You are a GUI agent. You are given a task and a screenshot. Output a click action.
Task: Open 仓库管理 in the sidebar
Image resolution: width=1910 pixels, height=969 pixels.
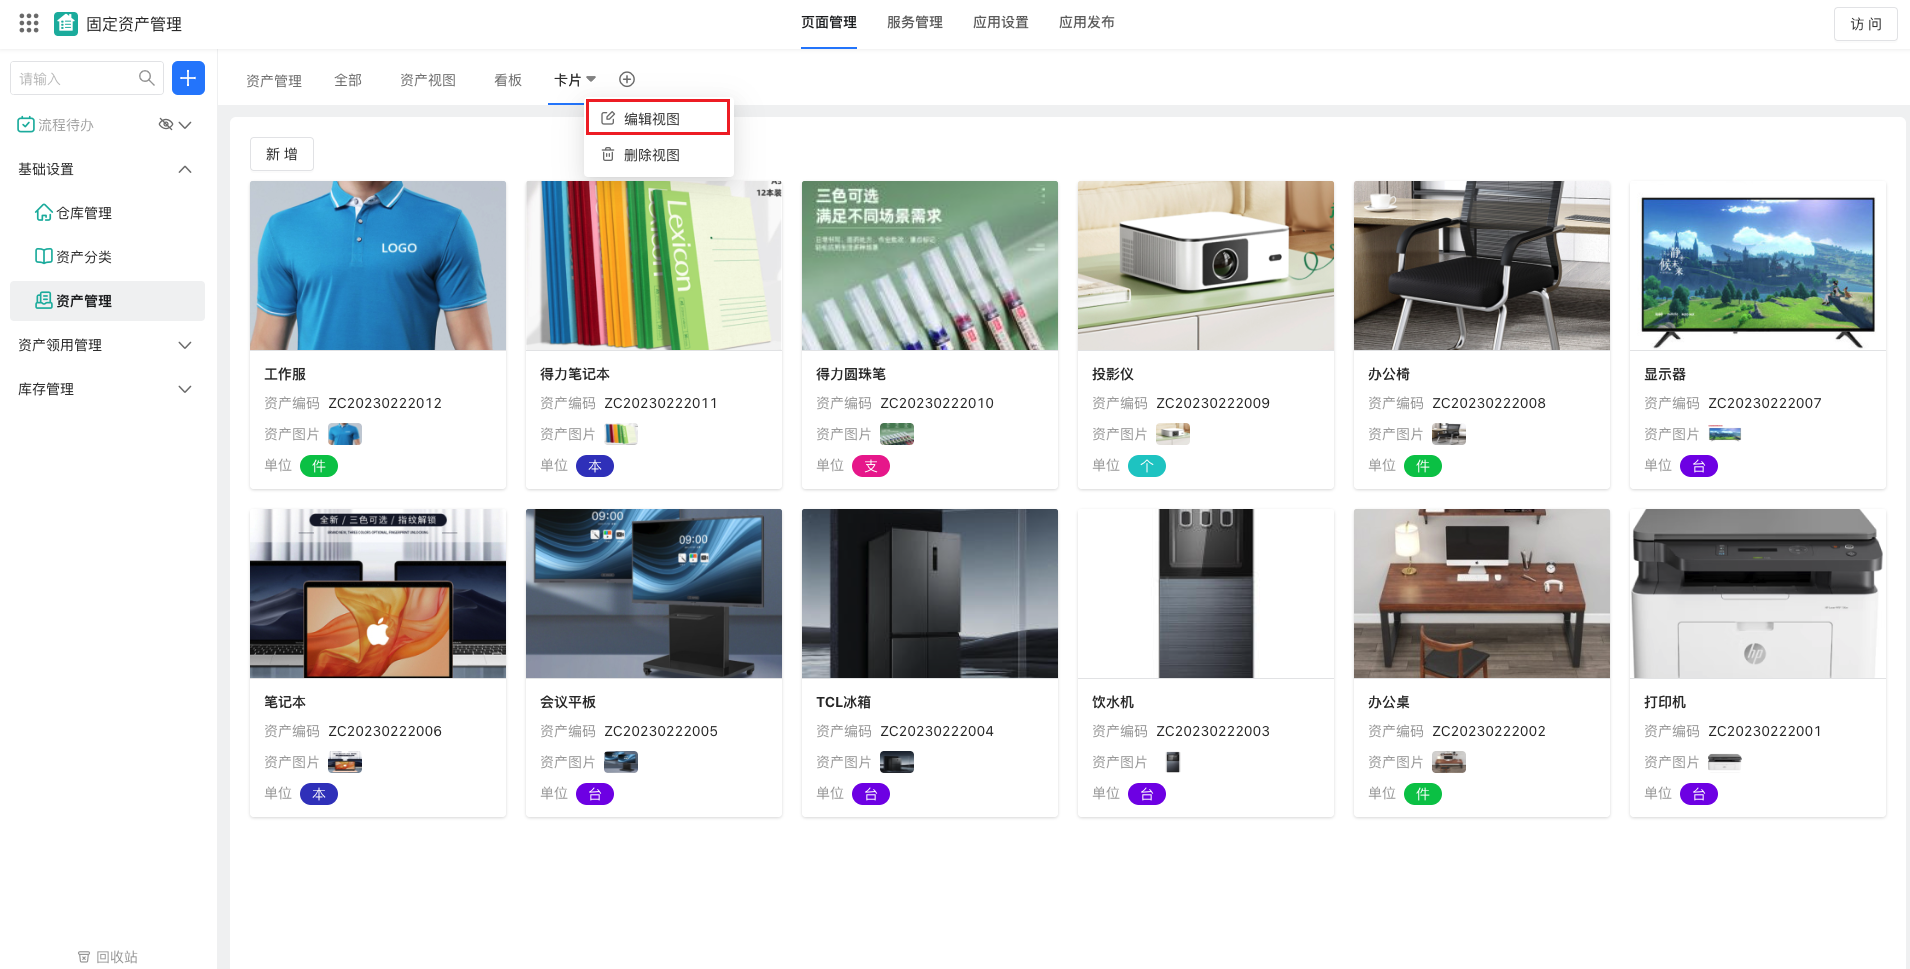[x=84, y=213]
